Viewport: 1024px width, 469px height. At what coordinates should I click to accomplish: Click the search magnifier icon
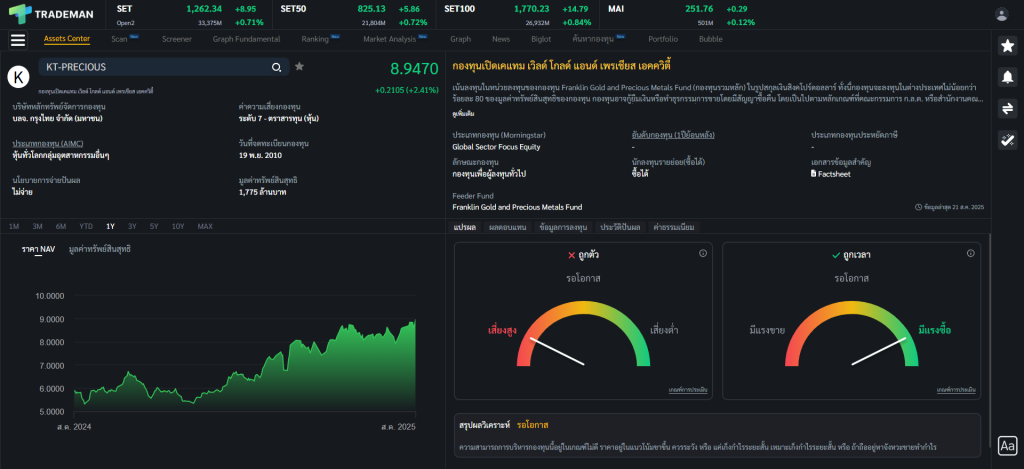(x=276, y=67)
